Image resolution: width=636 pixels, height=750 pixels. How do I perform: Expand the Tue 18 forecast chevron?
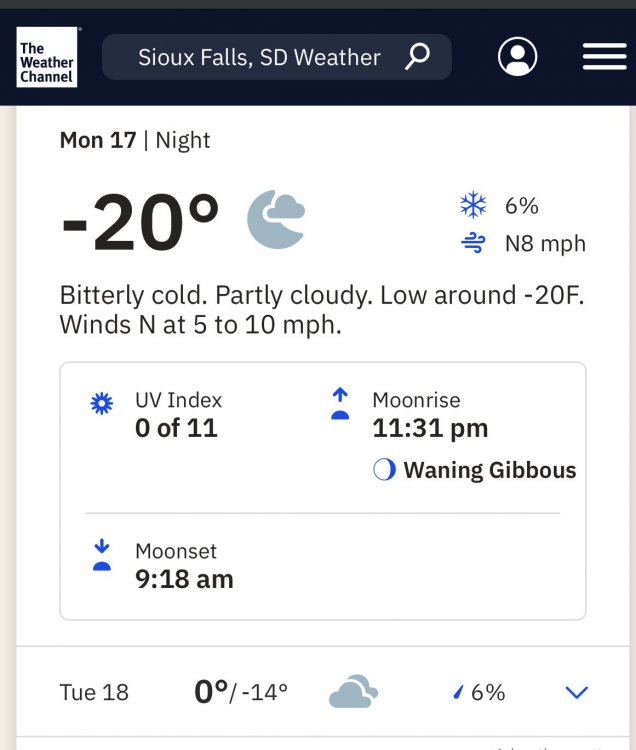[x=577, y=692]
